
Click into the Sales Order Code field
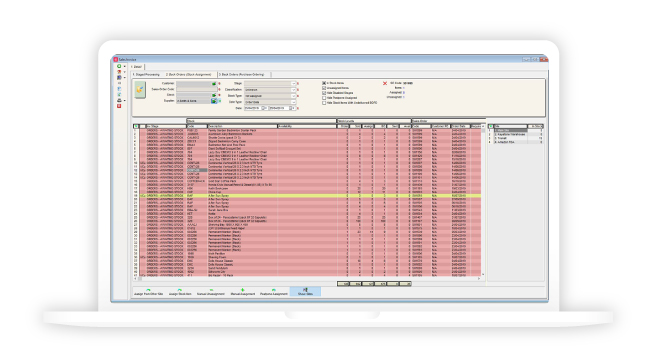click(x=196, y=90)
